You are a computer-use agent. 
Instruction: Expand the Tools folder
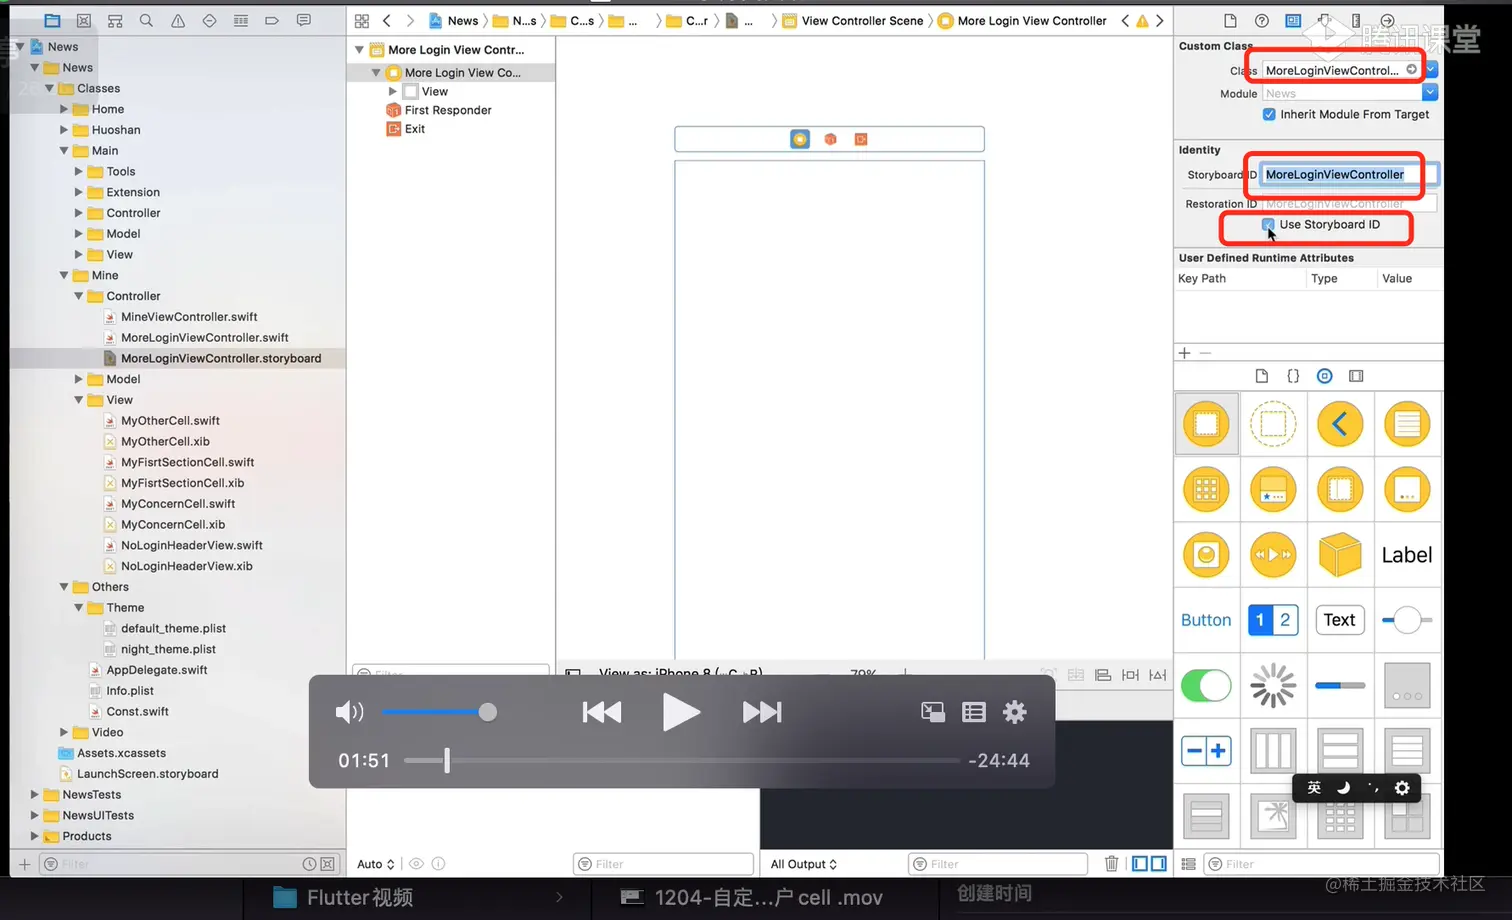(x=79, y=171)
